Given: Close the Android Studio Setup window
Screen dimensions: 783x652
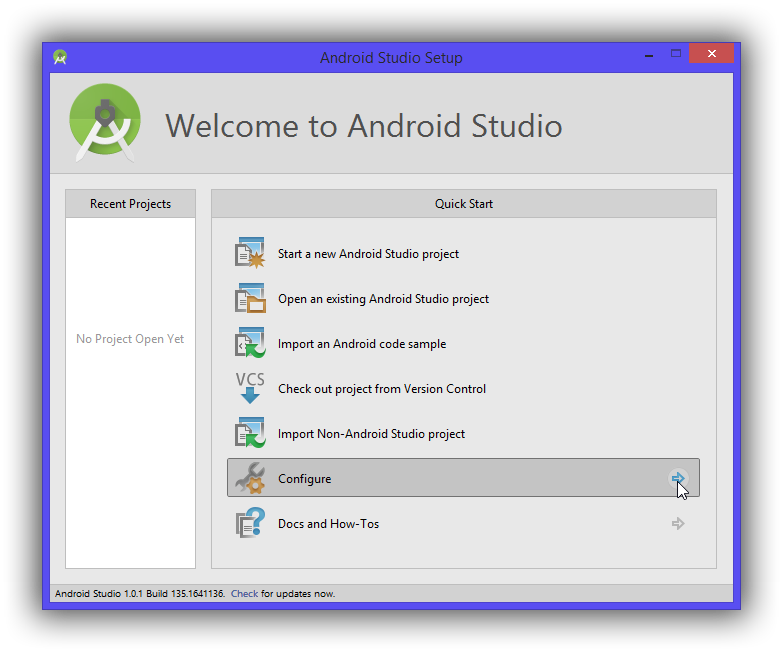Looking at the screenshot, I should pyautogui.click(x=712, y=53).
